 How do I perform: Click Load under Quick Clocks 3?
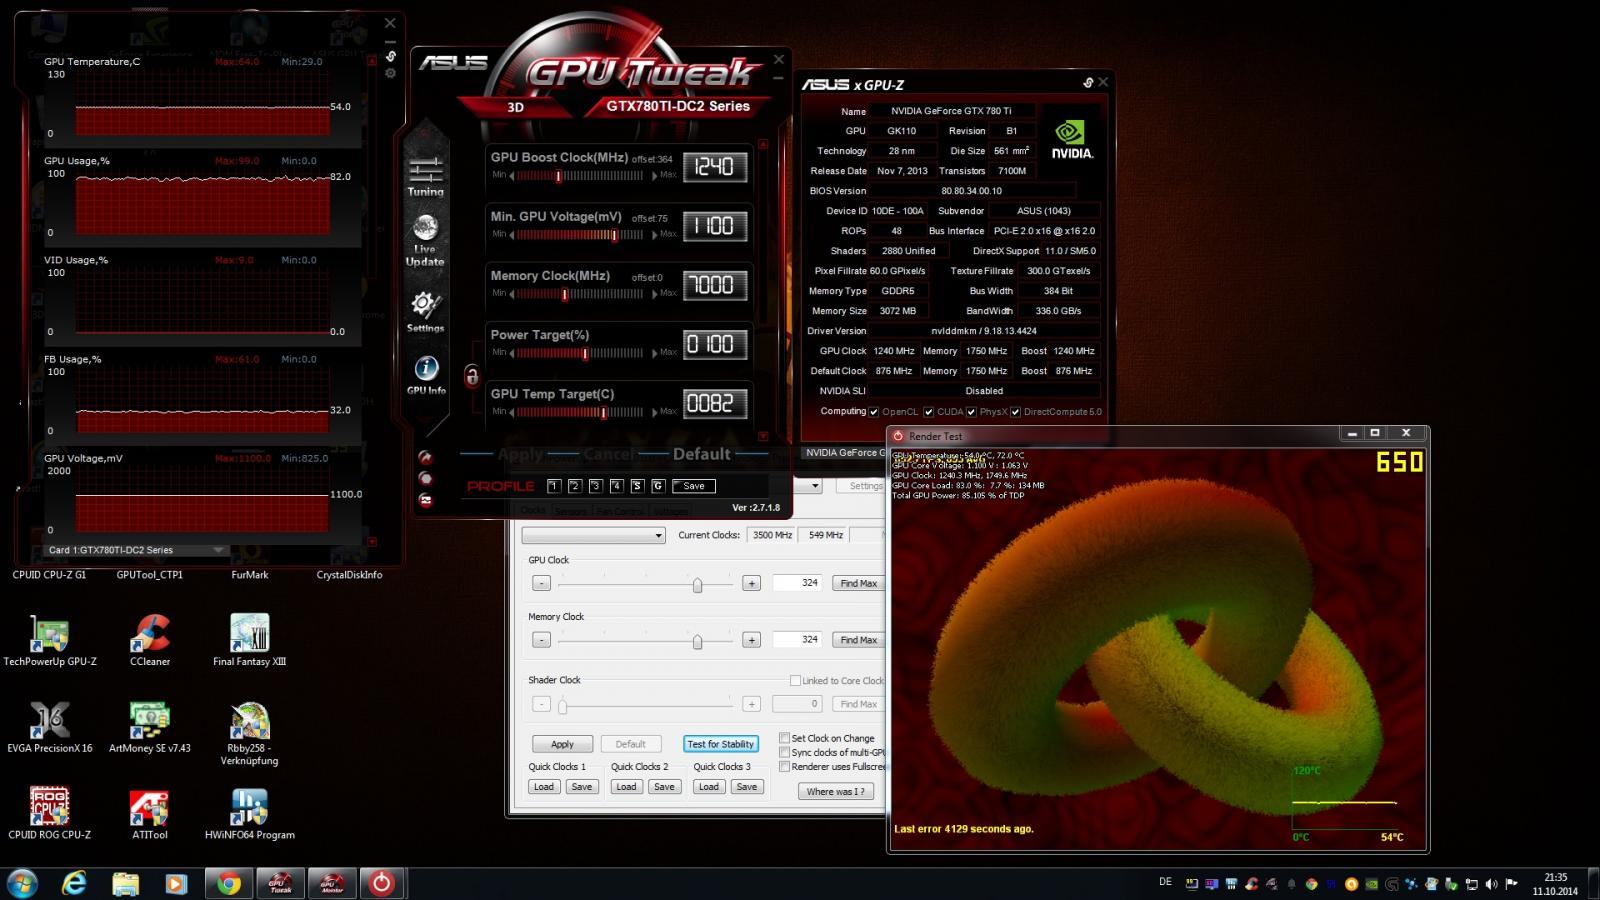click(709, 787)
